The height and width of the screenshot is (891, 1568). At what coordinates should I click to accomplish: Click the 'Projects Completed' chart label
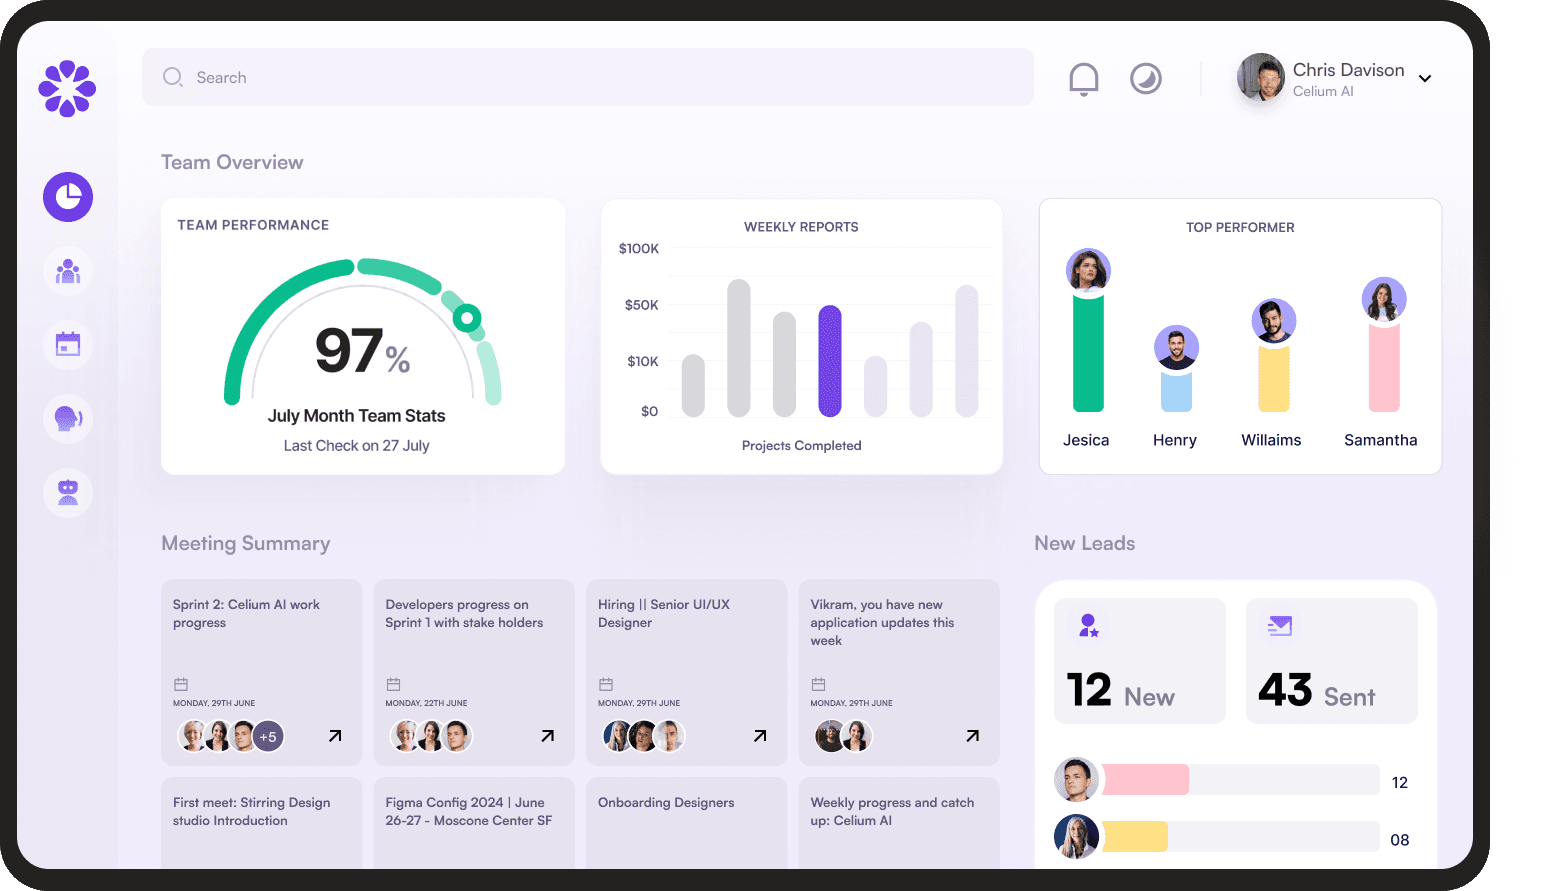point(801,446)
